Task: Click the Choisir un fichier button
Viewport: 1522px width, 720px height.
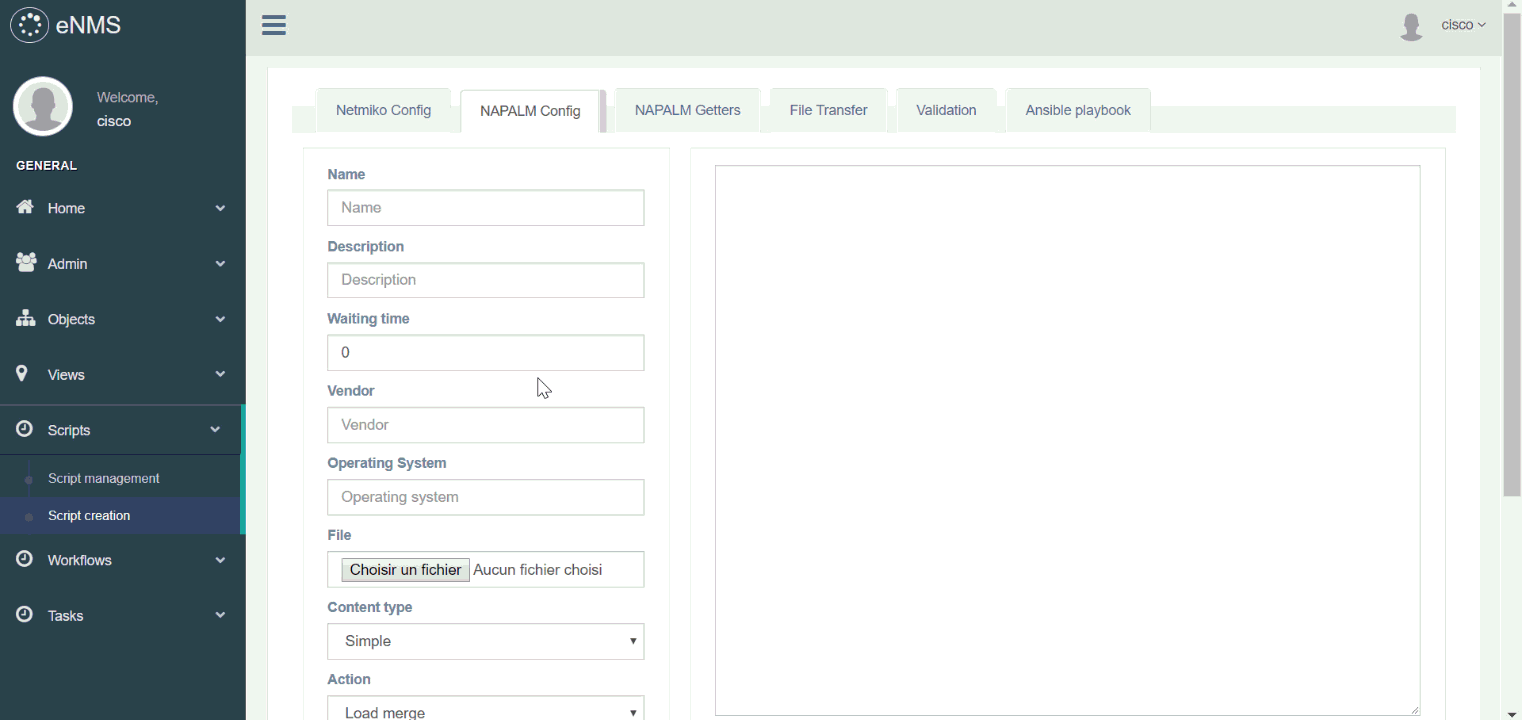Action: pos(405,569)
